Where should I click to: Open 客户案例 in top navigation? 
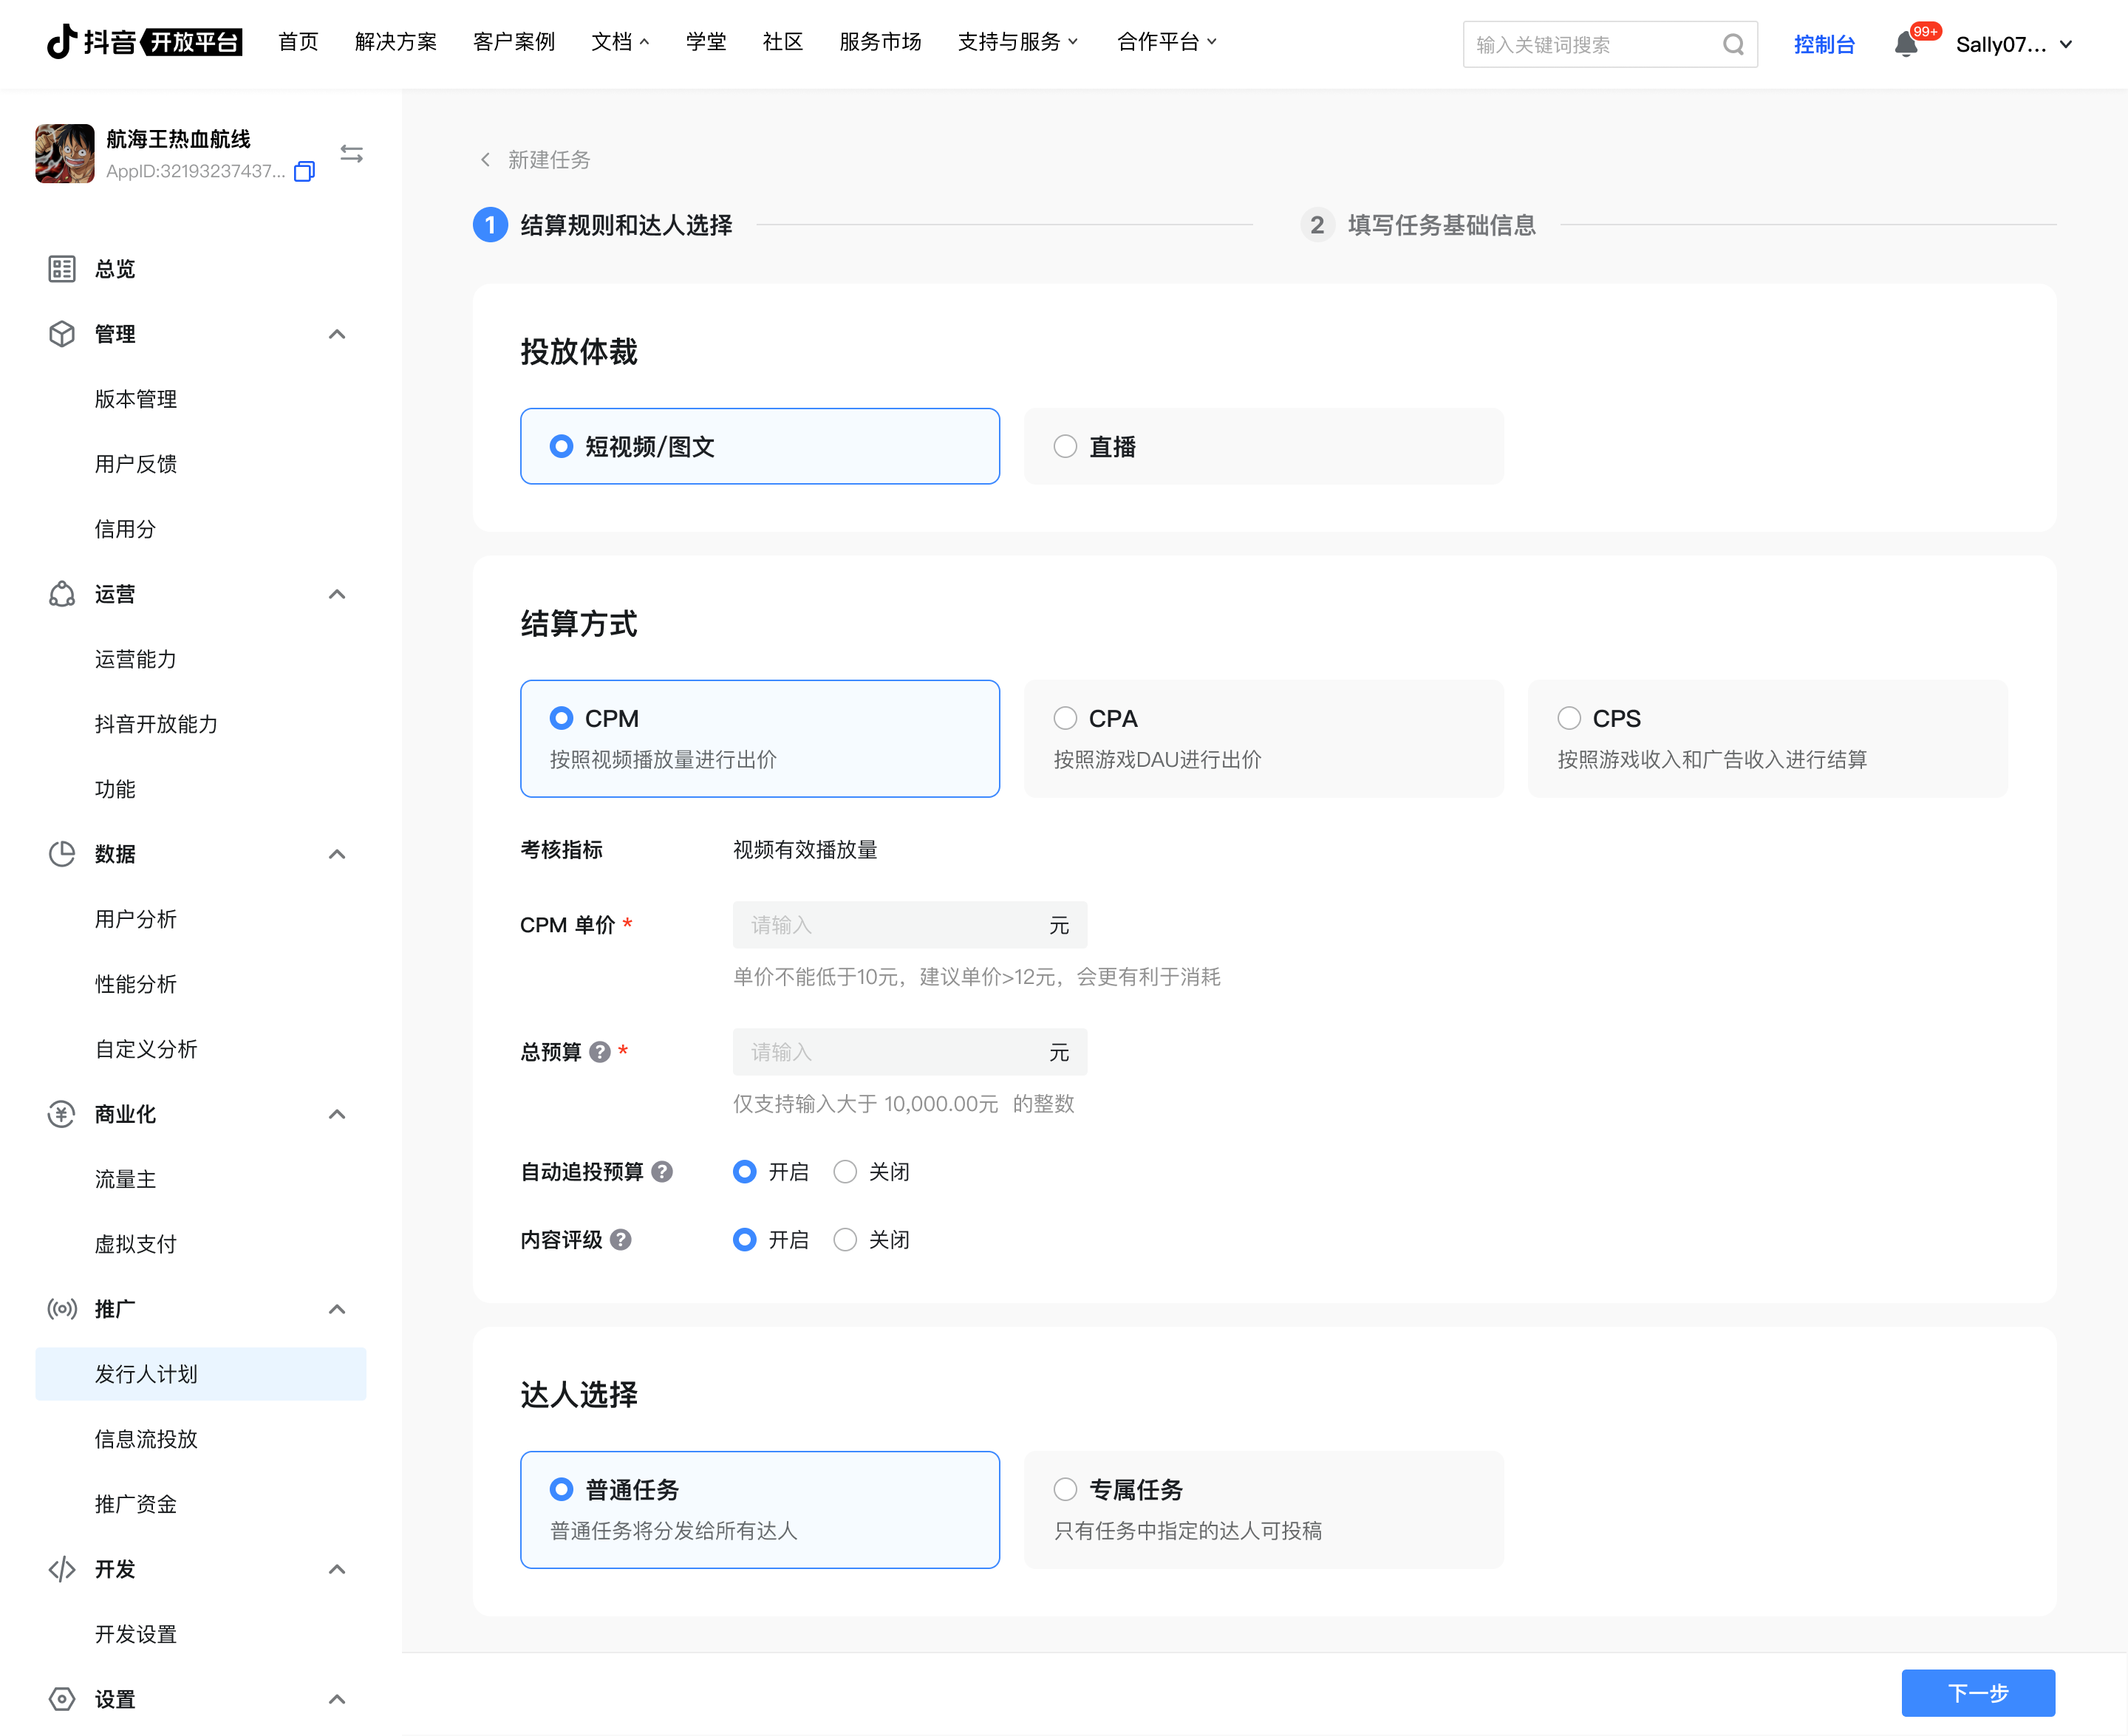point(514,42)
